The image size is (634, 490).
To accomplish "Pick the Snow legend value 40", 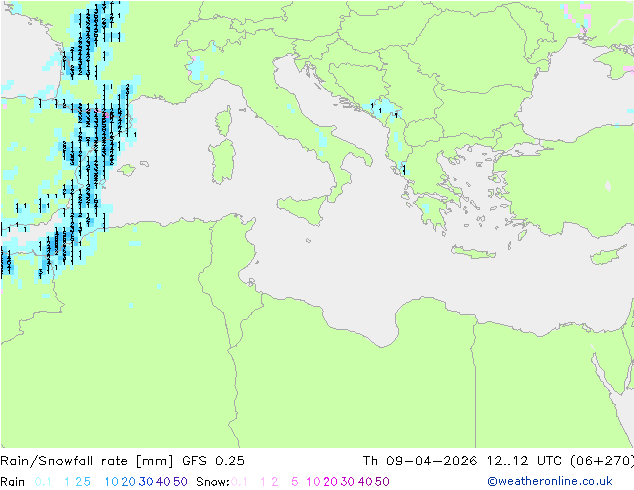I will click(x=365, y=482).
